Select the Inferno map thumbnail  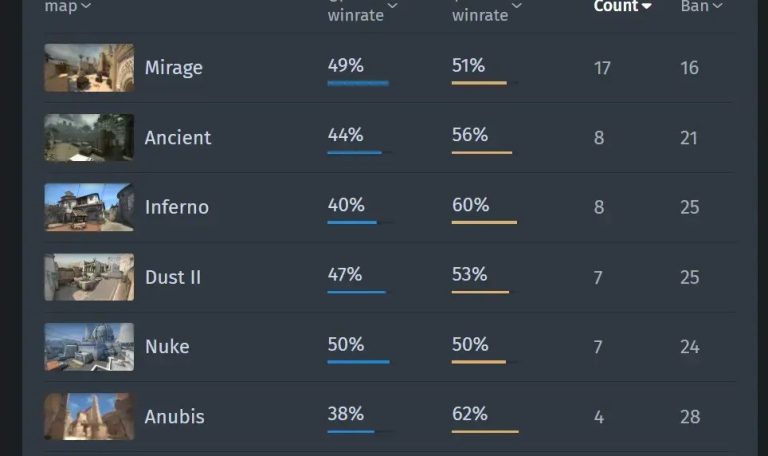click(x=89, y=207)
